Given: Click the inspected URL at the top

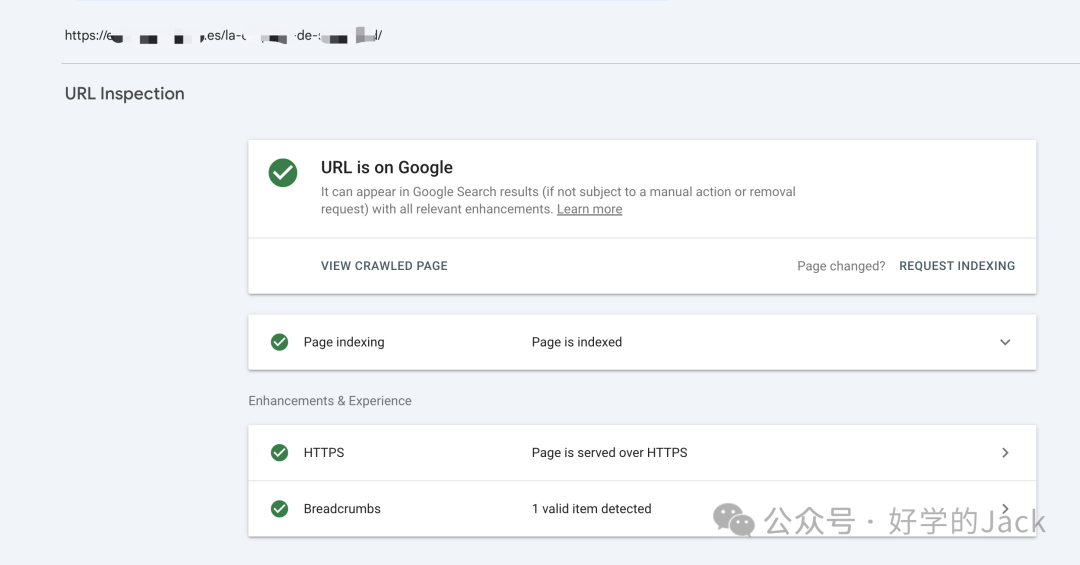Looking at the screenshot, I should click(x=223, y=35).
